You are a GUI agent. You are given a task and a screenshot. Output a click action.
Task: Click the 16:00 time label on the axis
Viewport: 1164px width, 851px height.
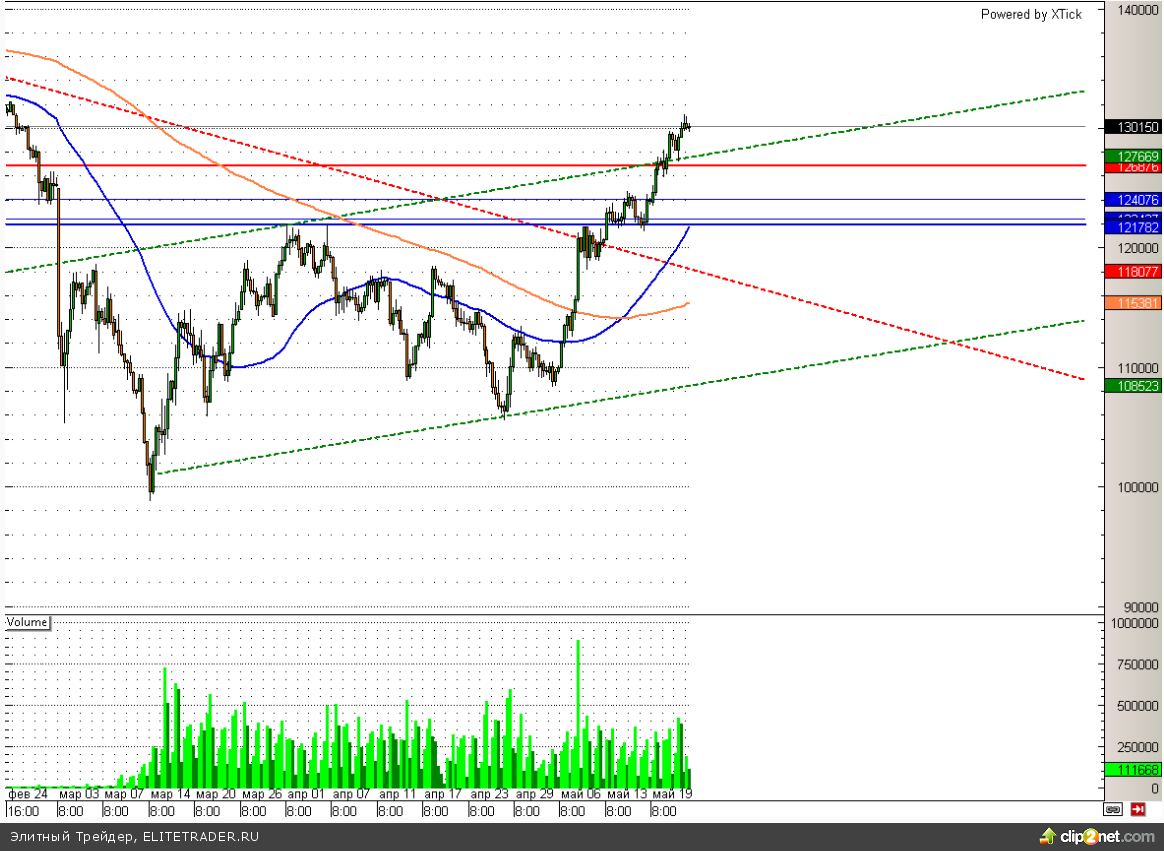[24, 811]
